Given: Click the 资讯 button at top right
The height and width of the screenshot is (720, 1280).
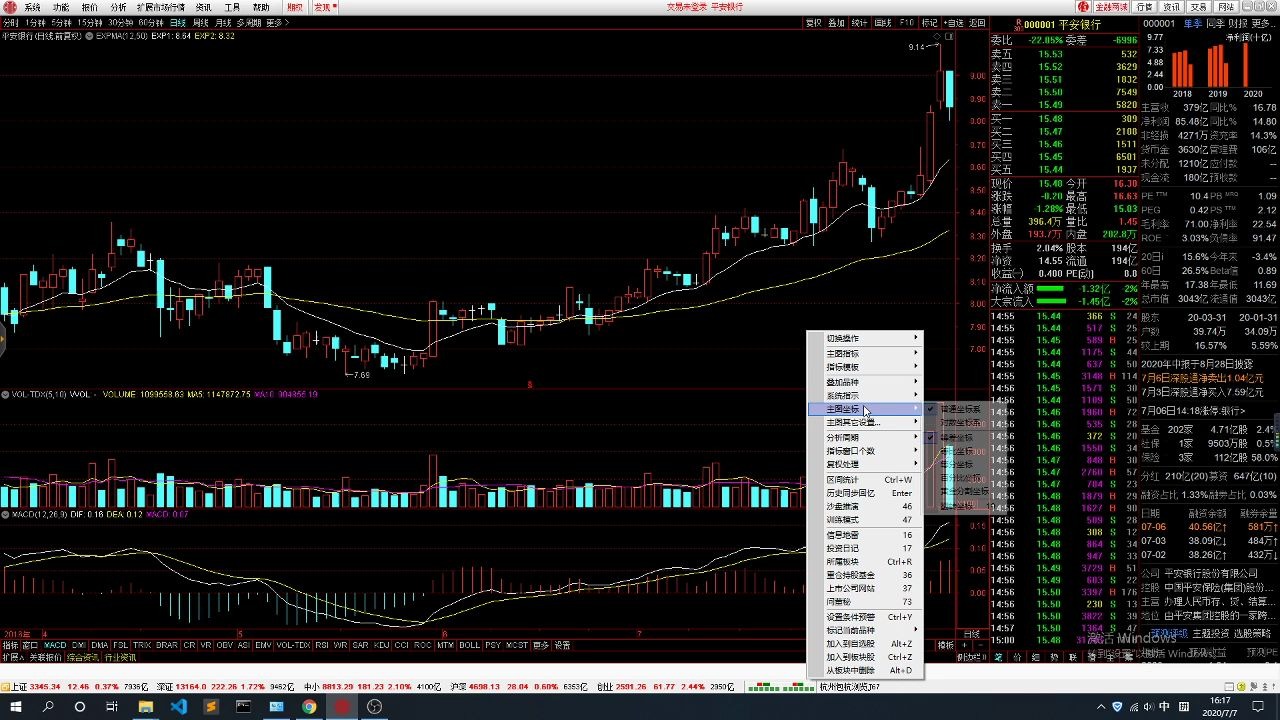Looking at the screenshot, I should [x=1171, y=7].
